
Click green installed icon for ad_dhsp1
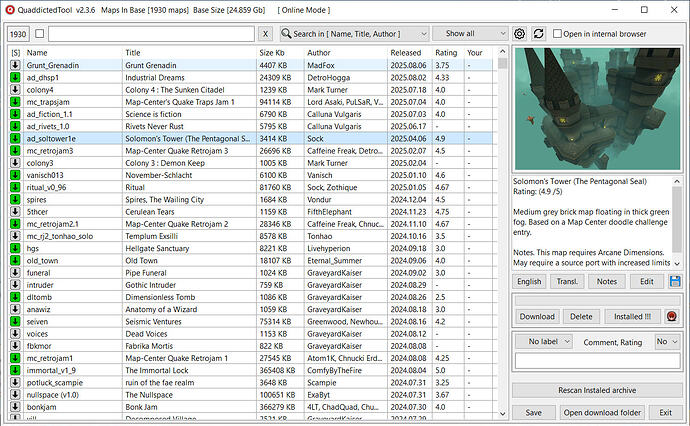tap(15, 77)
